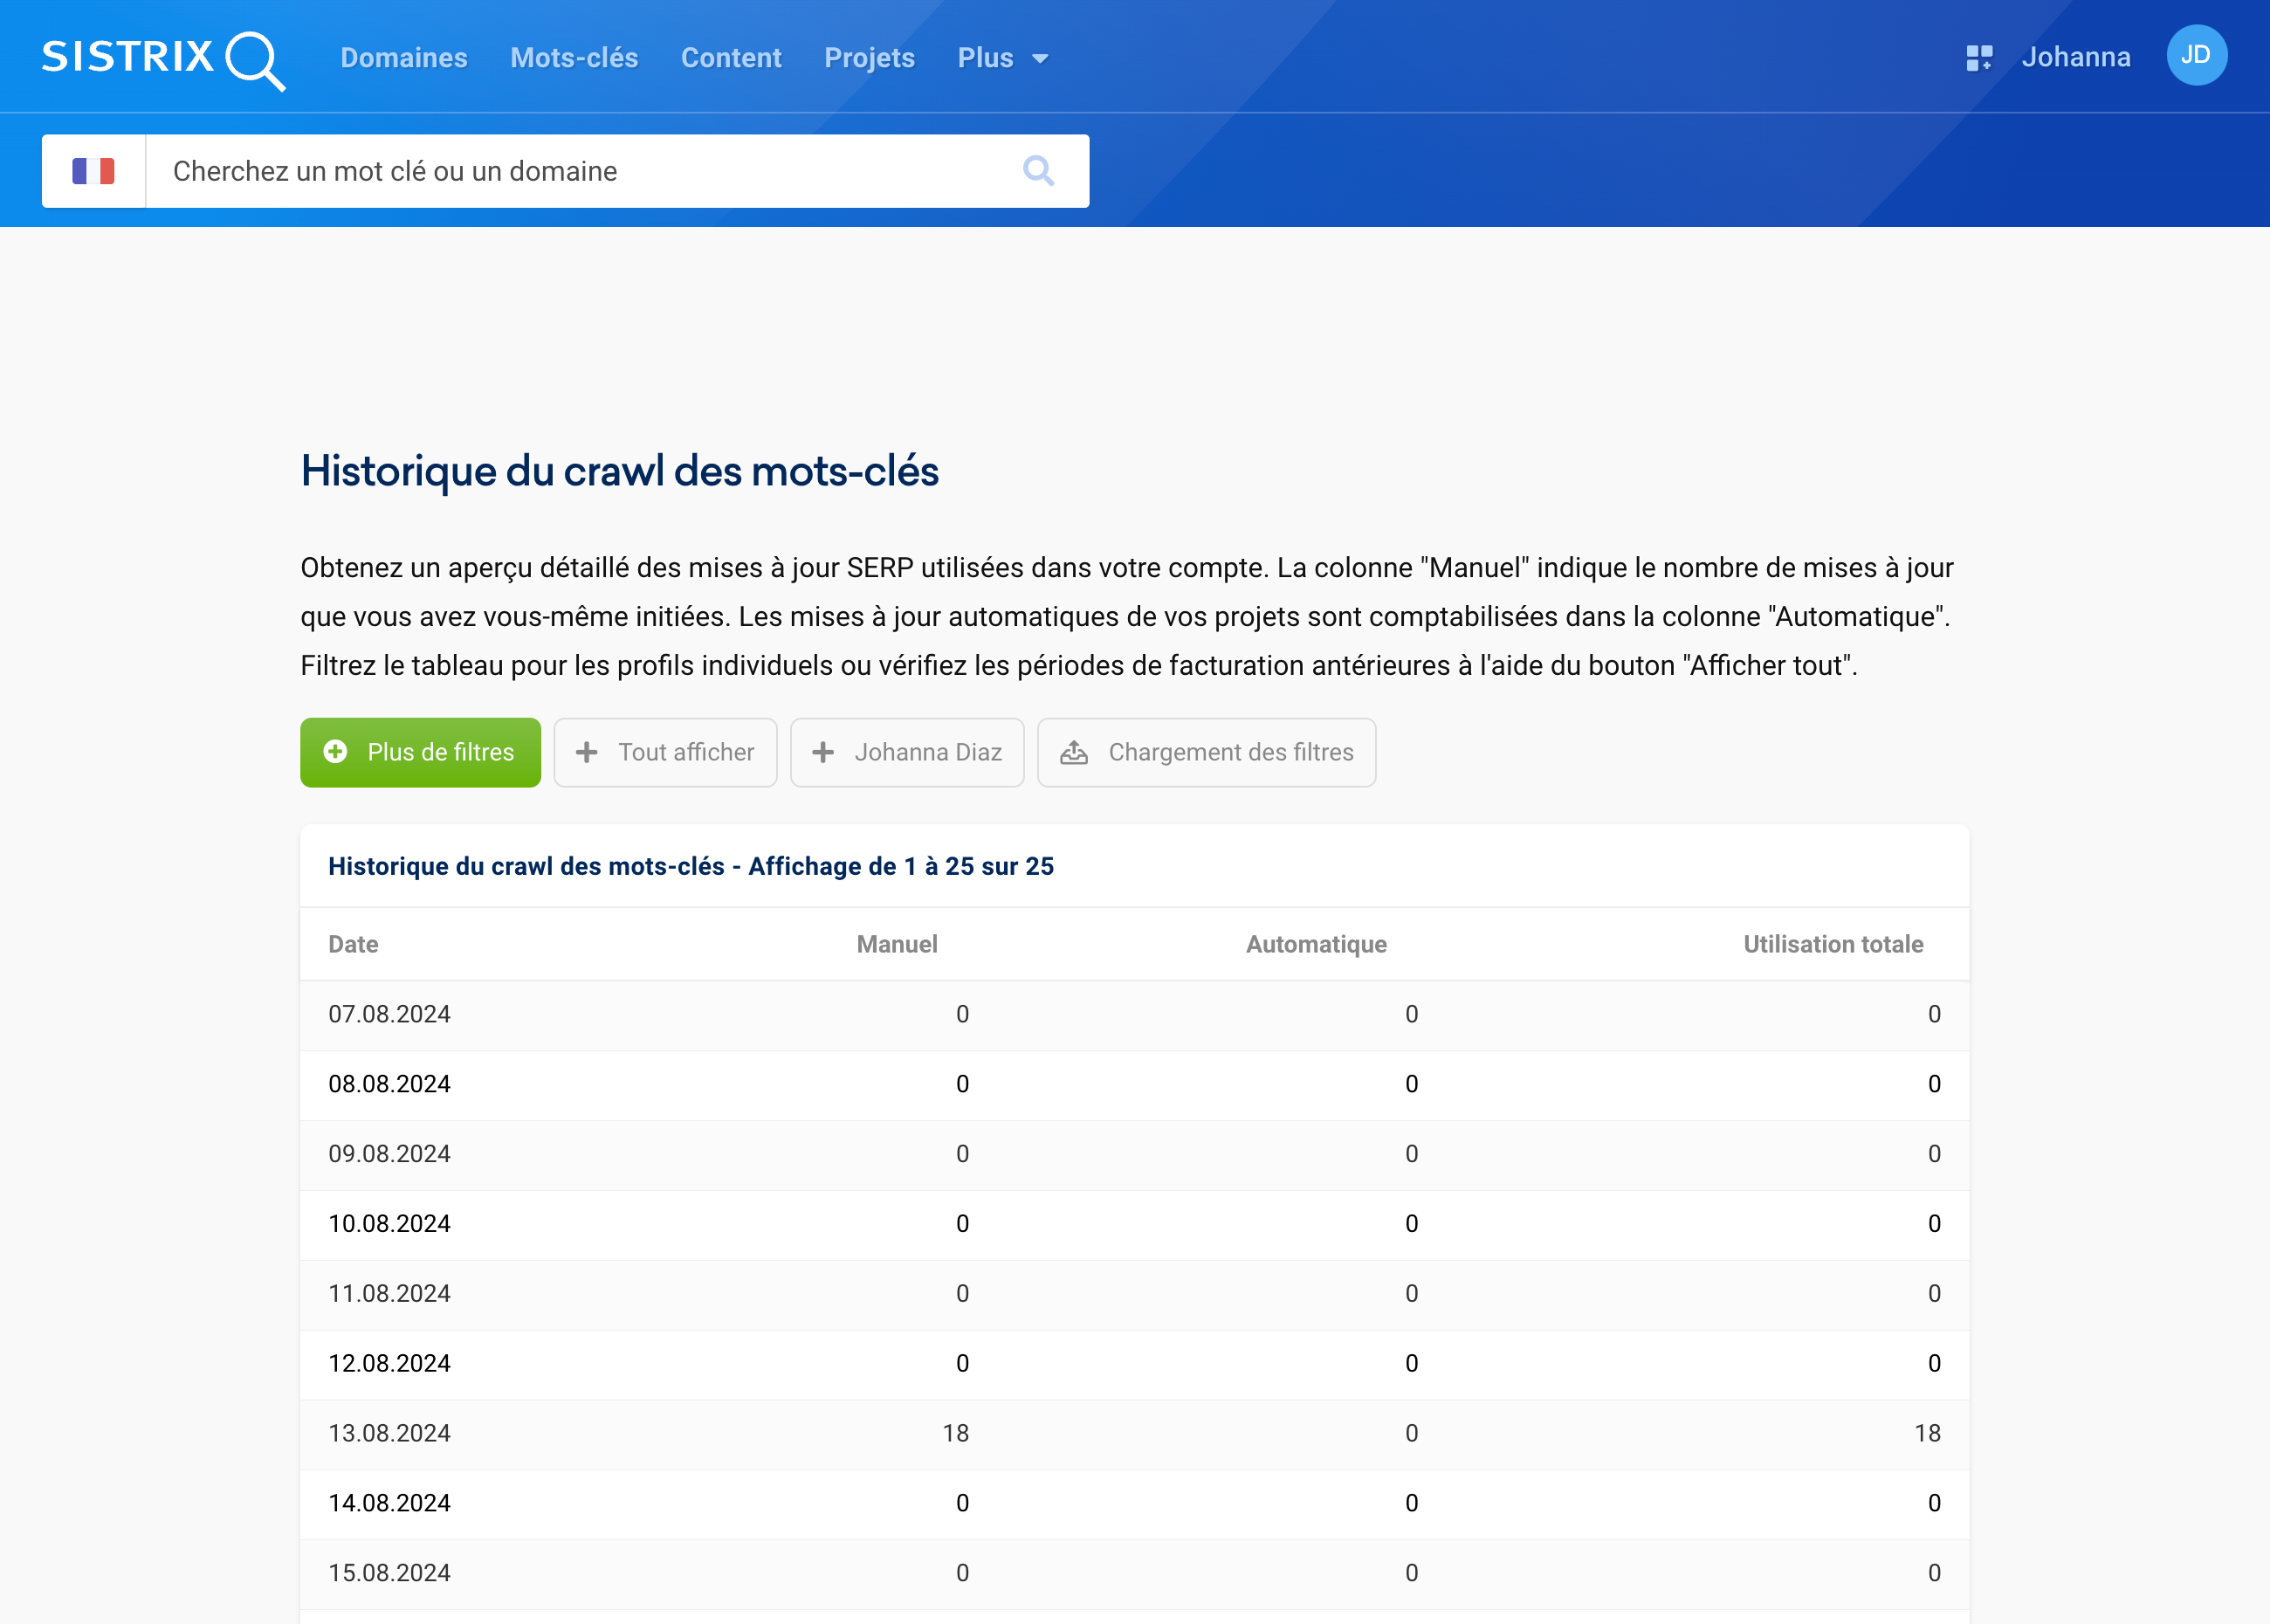This screenshot has width=2270, height=1624.
Task: Click the Automatique column header
Action: pyautogui.click(x=1316, y=944)
